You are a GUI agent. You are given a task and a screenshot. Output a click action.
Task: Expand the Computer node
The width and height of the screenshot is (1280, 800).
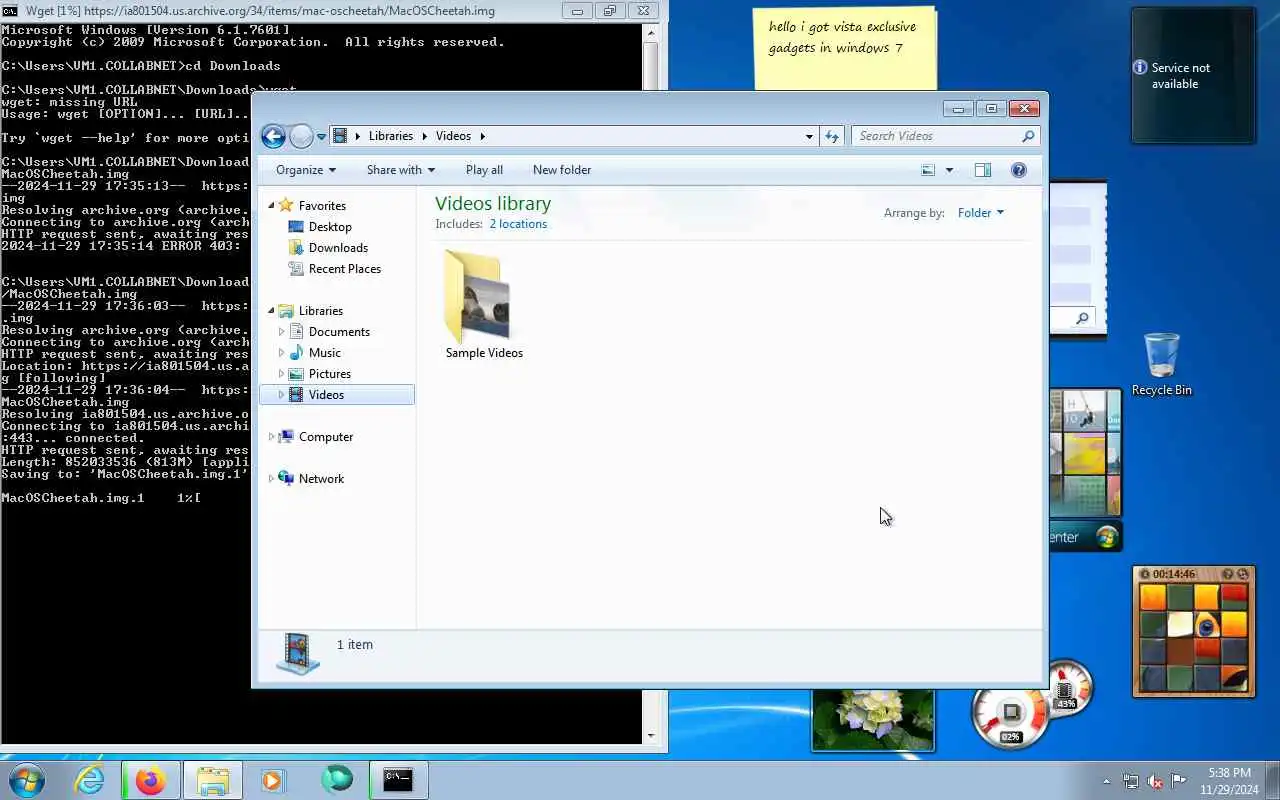point(271,437)
